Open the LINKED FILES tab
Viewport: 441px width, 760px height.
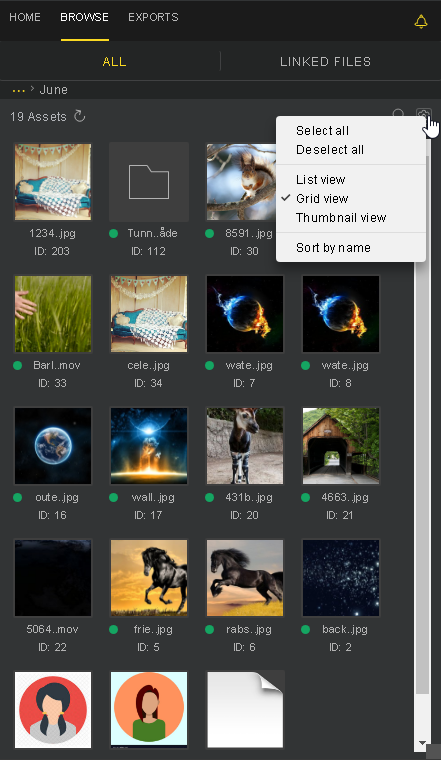[x=326, y=62]
